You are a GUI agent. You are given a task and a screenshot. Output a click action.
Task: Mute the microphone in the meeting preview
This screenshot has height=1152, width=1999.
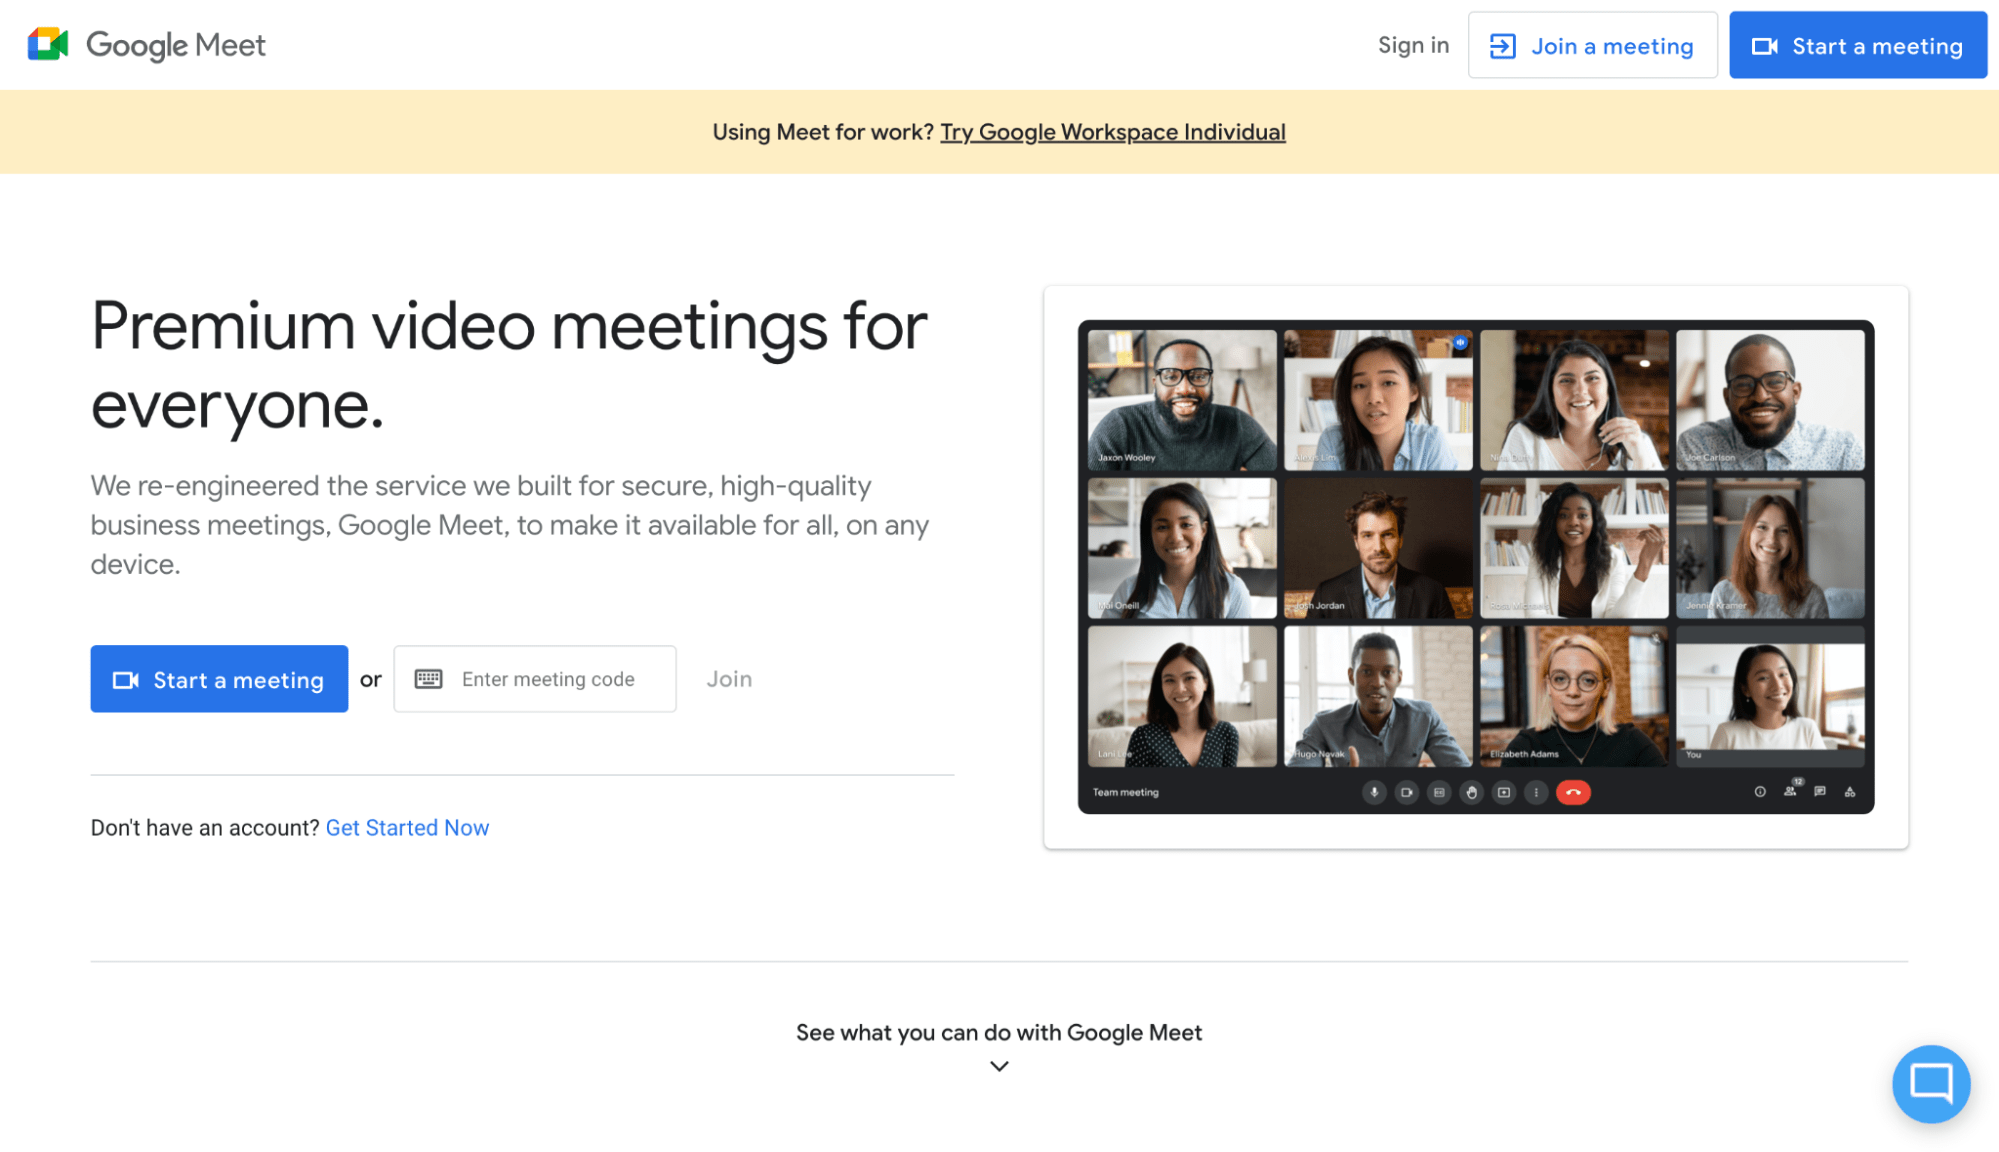1374,792
